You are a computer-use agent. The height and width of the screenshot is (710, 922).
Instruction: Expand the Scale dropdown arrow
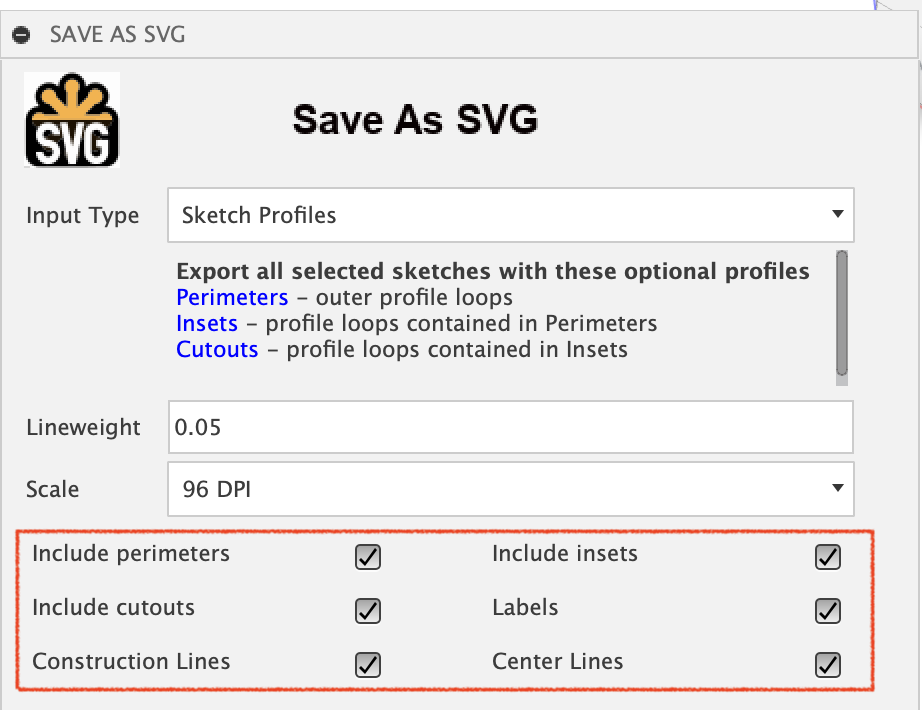point(838,488)
